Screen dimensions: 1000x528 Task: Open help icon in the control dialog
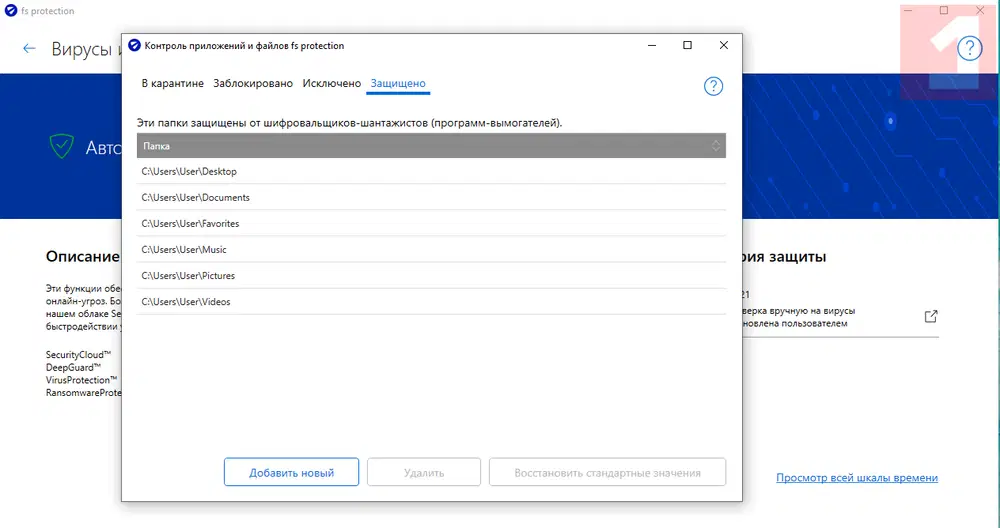[x=713, y=86]
